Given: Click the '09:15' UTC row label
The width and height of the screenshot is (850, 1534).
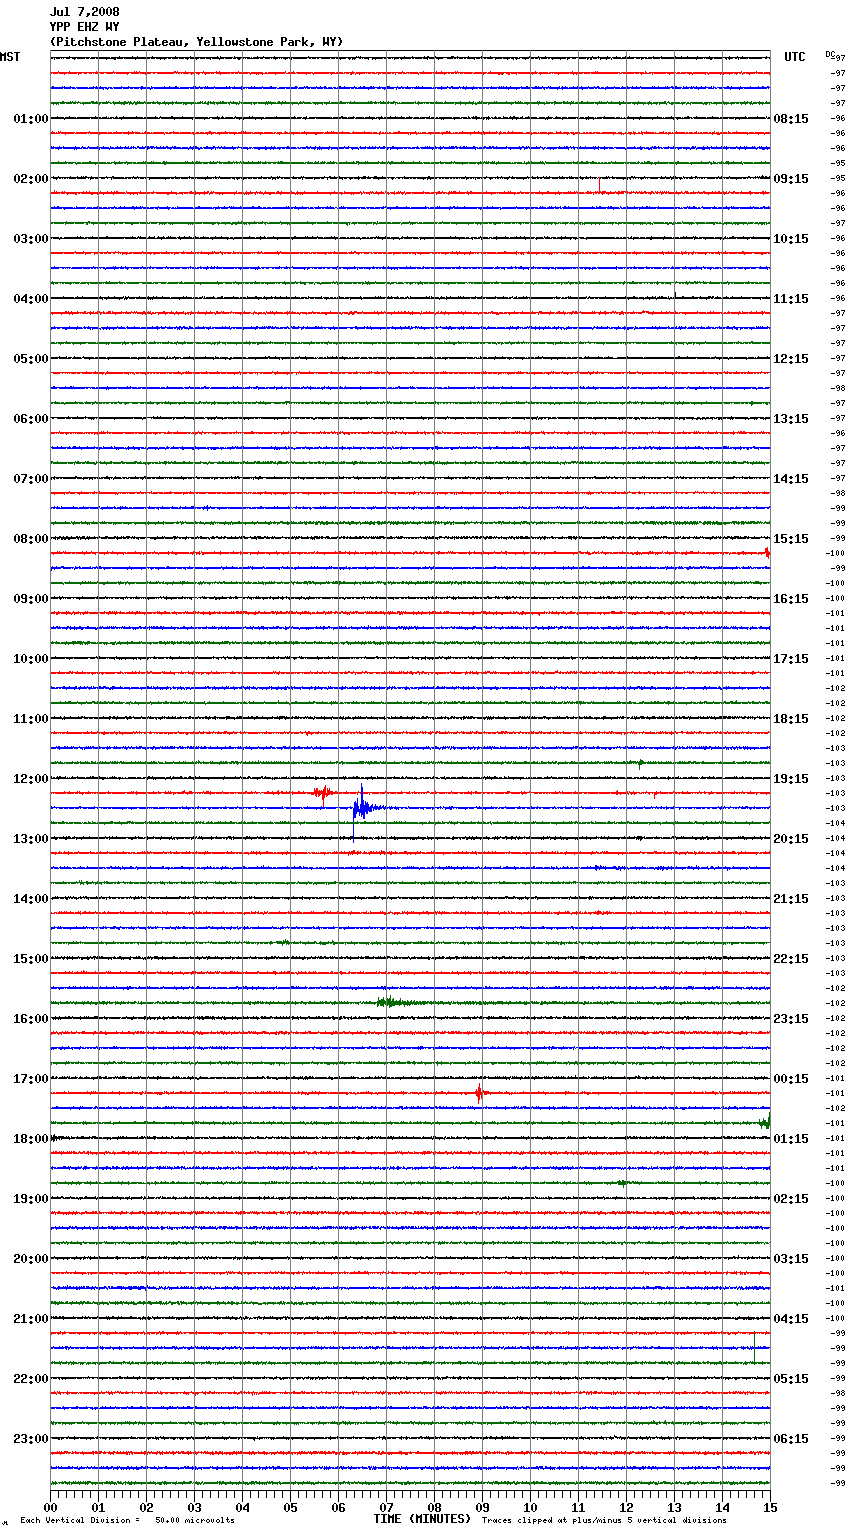Looking at the screenshot, I should pos(791,179).
